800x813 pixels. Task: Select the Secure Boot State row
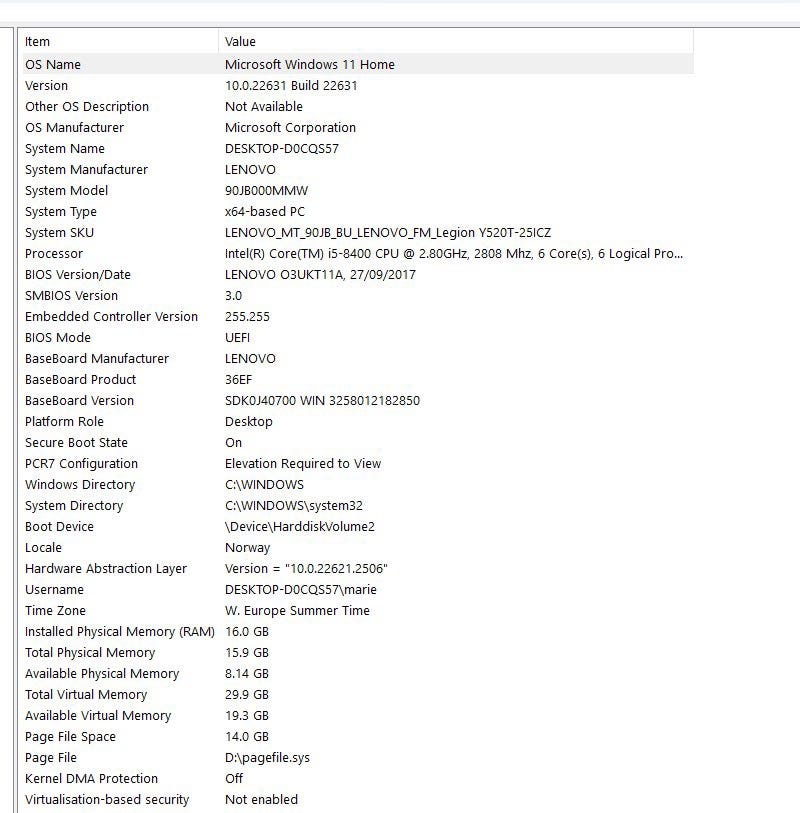coord(358,442)
